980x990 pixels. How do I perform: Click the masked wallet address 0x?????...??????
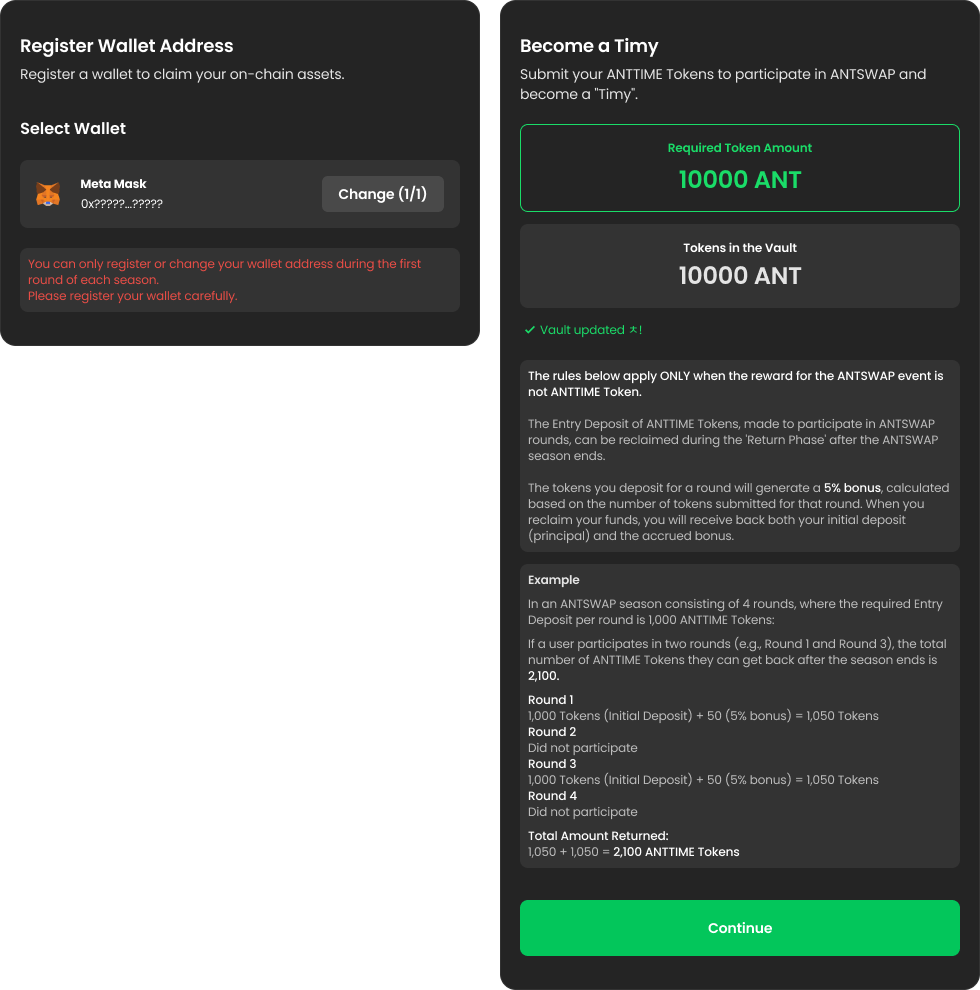121,204
